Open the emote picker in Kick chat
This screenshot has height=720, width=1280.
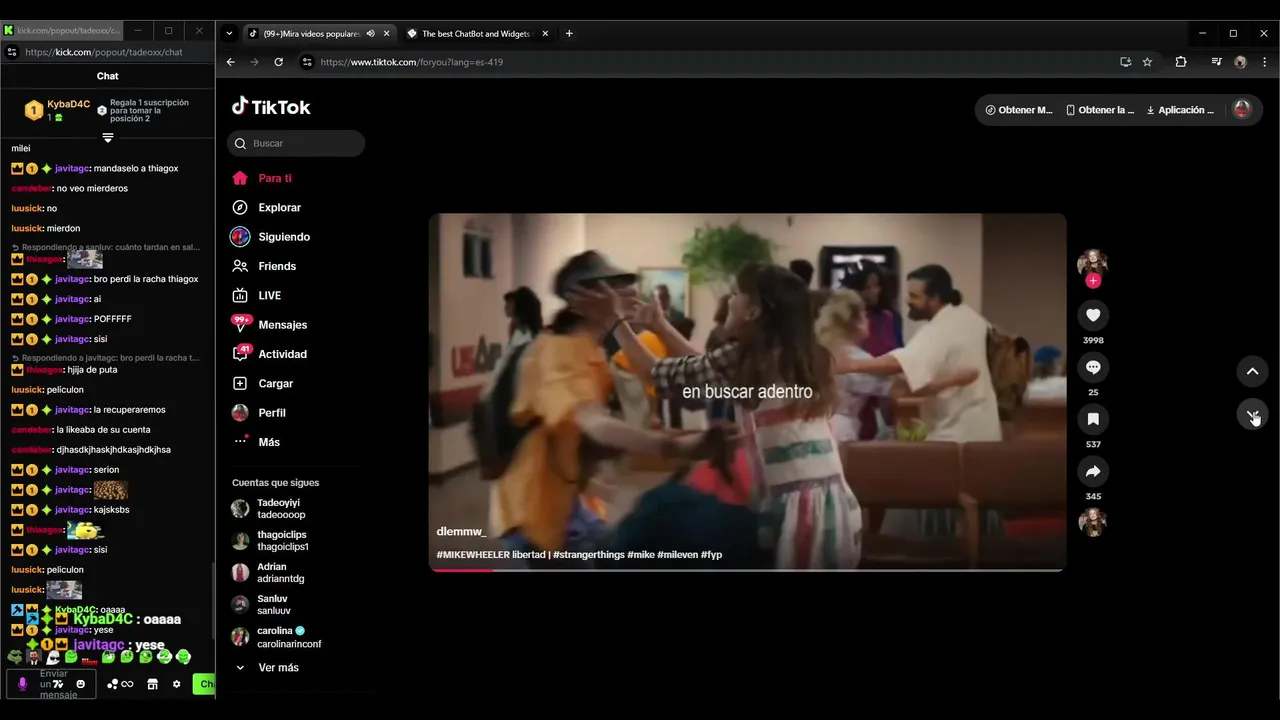(81, 684)
